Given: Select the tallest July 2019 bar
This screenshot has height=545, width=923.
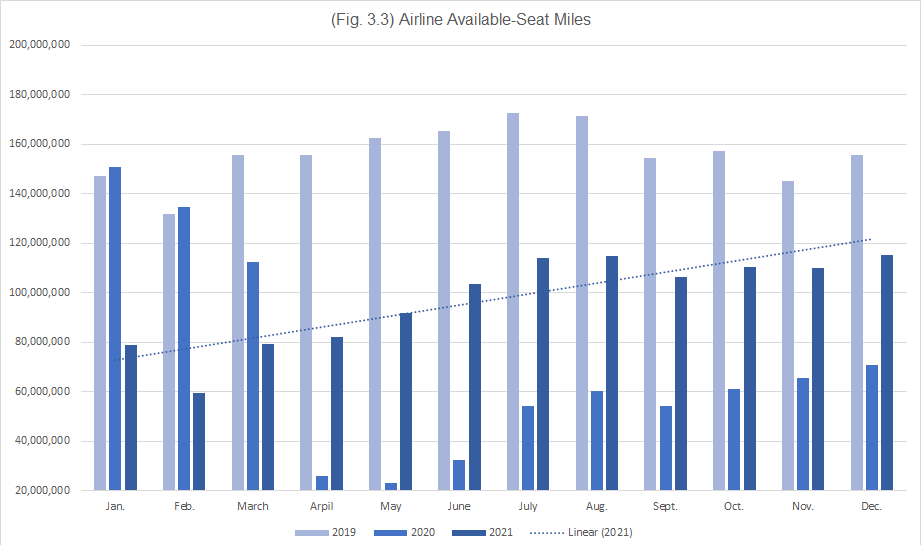Looking at the screenshot, I should point(513,301).
